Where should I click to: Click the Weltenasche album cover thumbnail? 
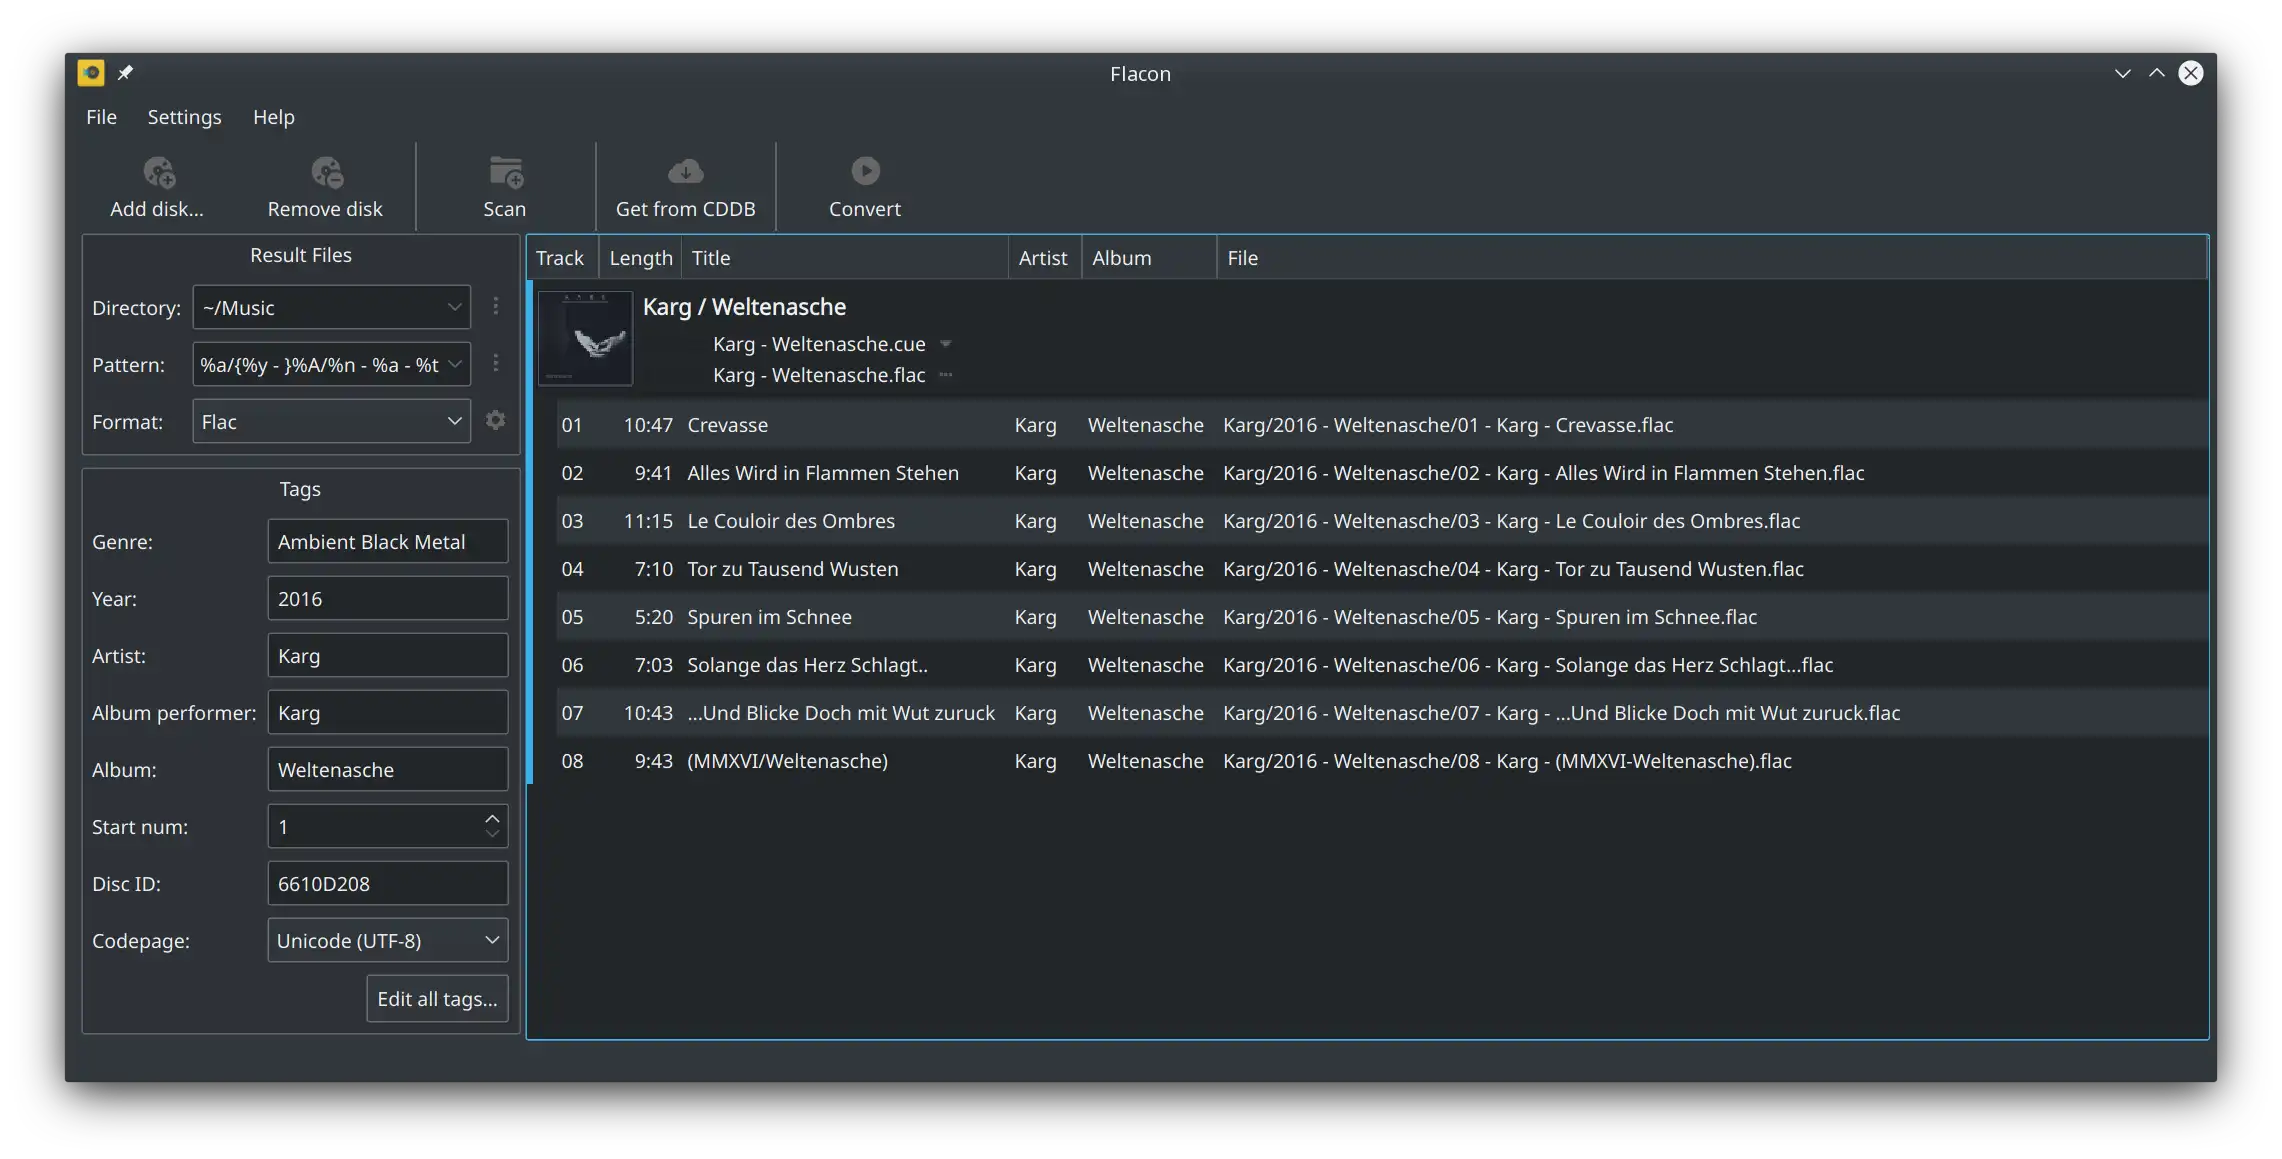point(585,338)
